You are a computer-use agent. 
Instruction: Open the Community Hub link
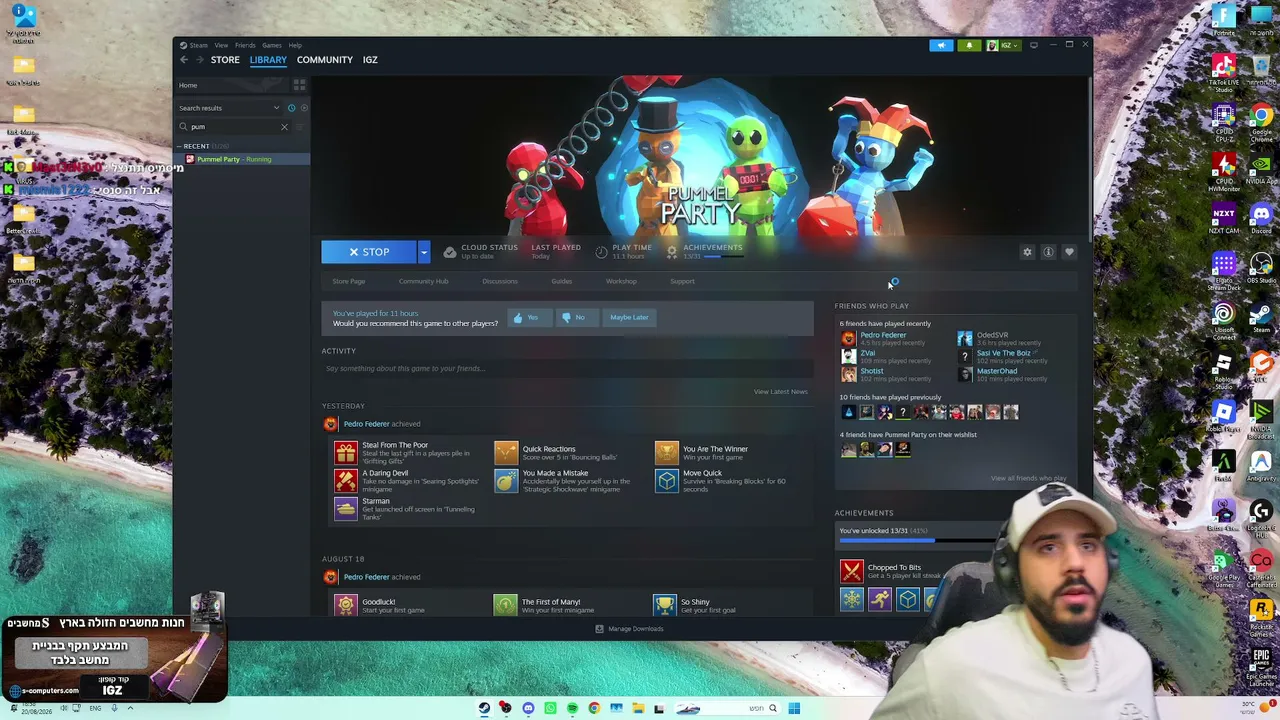click(423, 281)
